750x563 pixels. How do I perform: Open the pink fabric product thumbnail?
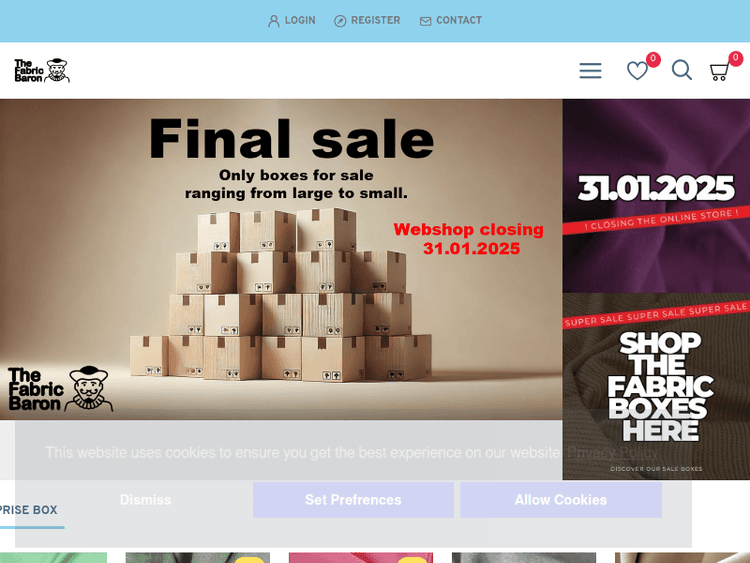(361, 558)
